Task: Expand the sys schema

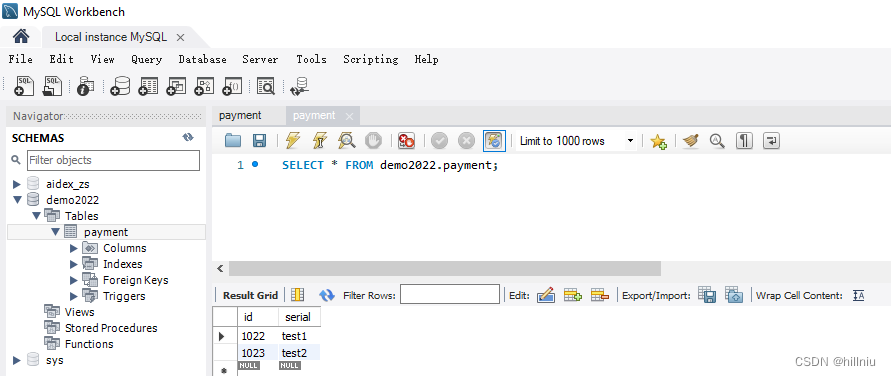Action: point(16,360)
